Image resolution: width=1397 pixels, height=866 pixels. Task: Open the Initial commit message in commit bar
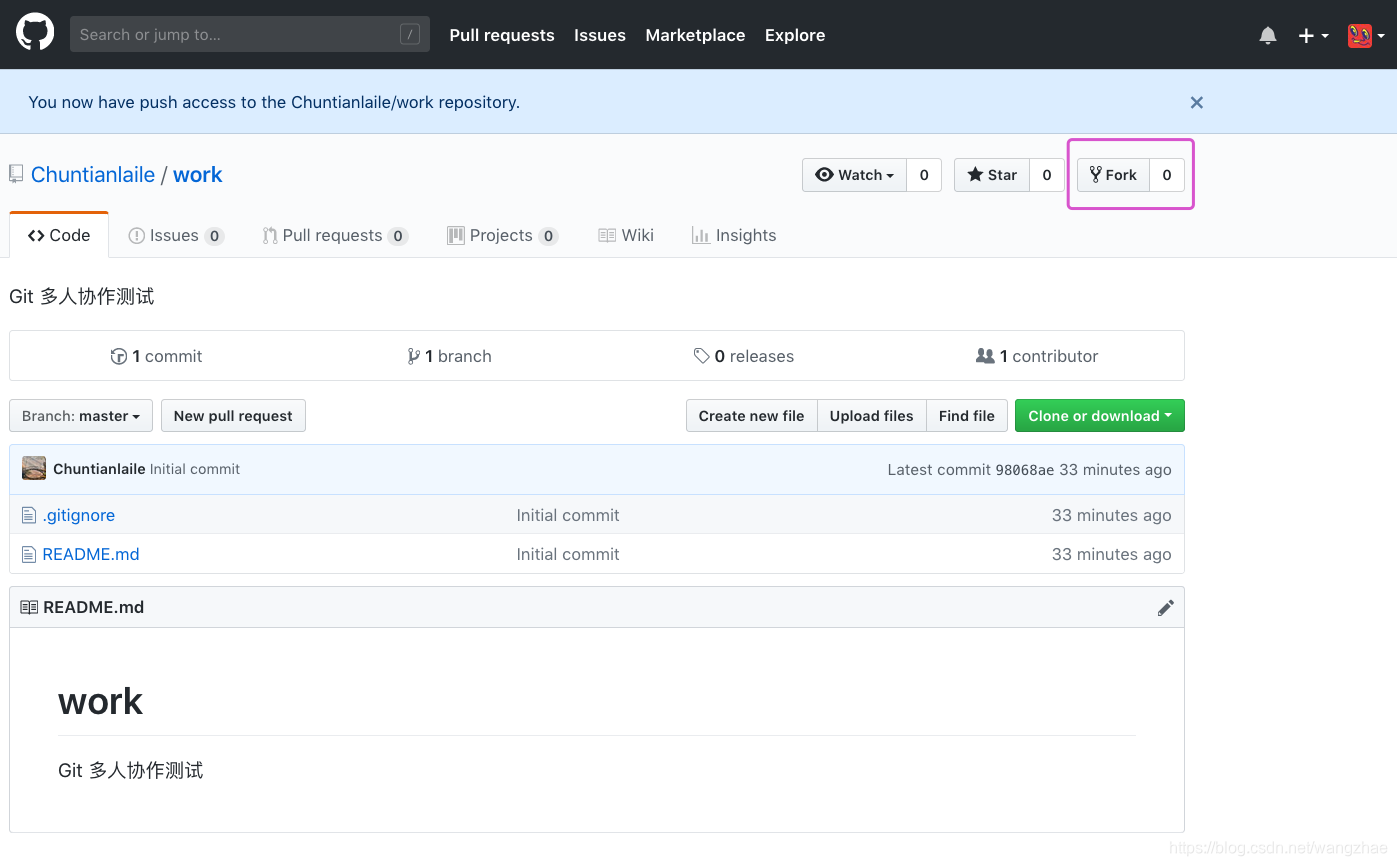tap(195, 469)
